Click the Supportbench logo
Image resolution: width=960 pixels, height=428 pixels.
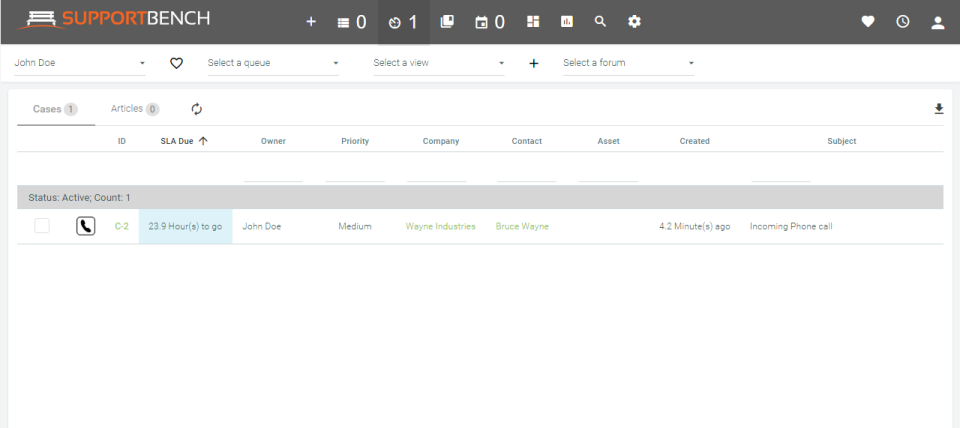(113, 20)
